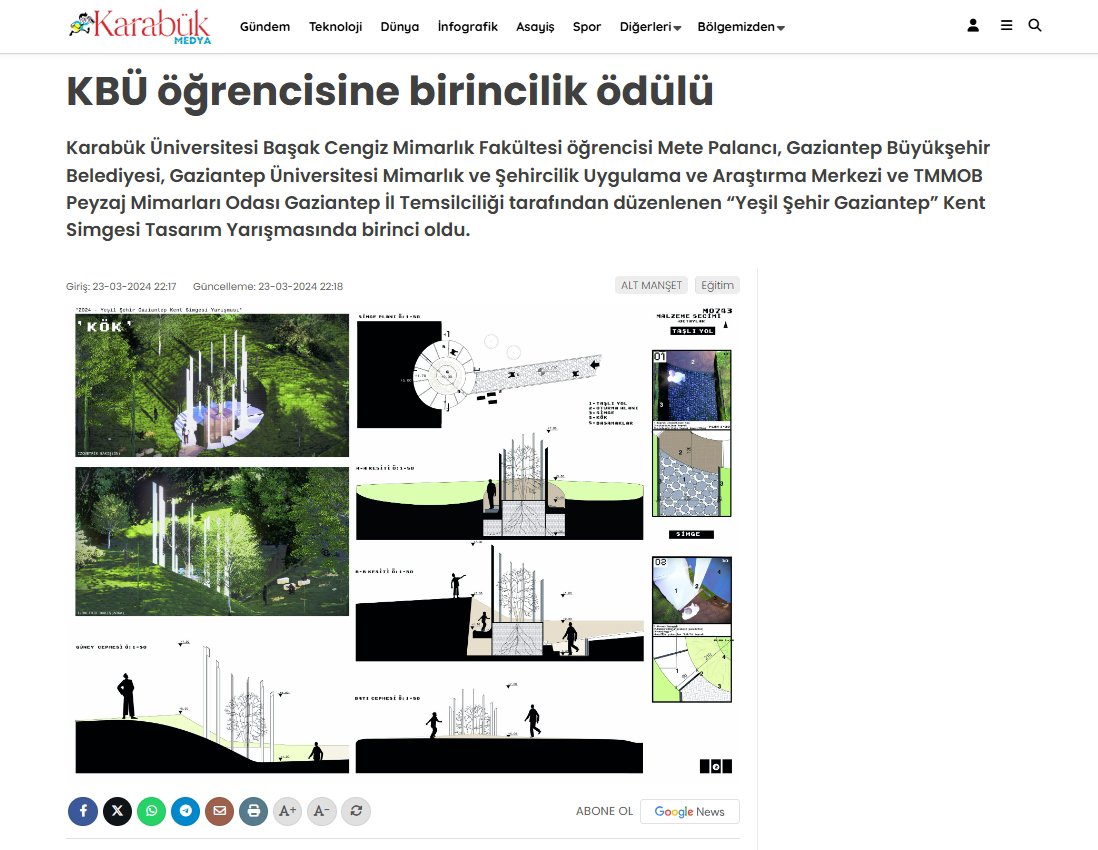The image size is (1098, 850).
Task: Share article on Facebook
Action: [83, 811]
